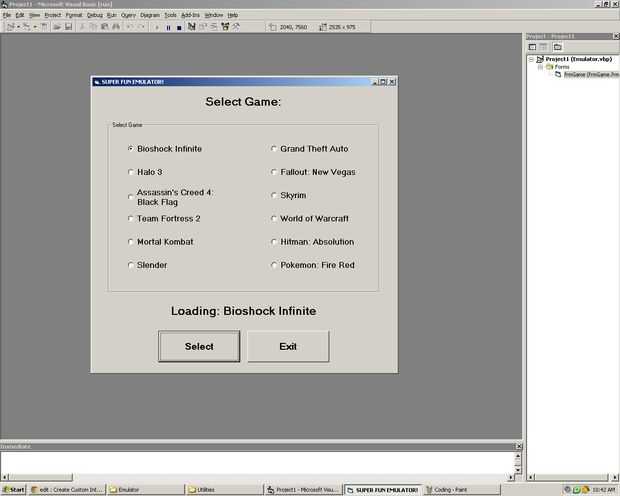The width and height of the screenshot is (620, 496).
Task: Click the Select button
Action: [199, 346]
